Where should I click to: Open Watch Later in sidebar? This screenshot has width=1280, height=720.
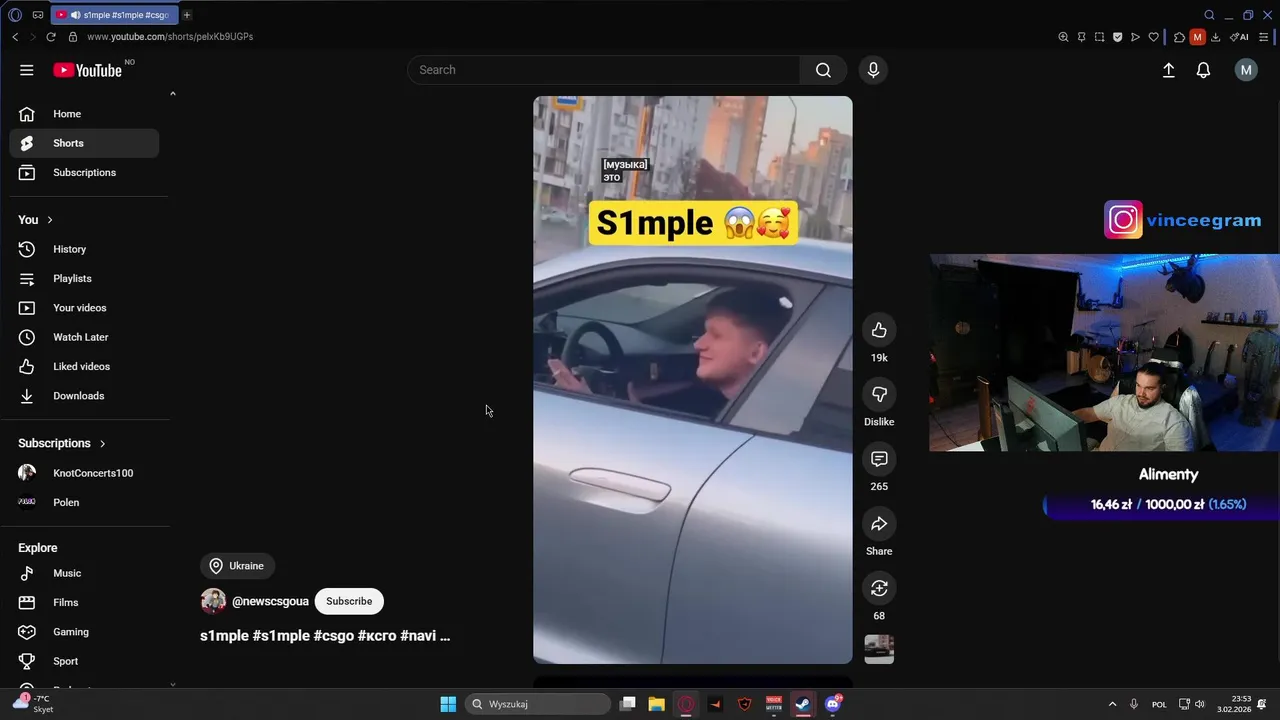click(x=84, y=337)
